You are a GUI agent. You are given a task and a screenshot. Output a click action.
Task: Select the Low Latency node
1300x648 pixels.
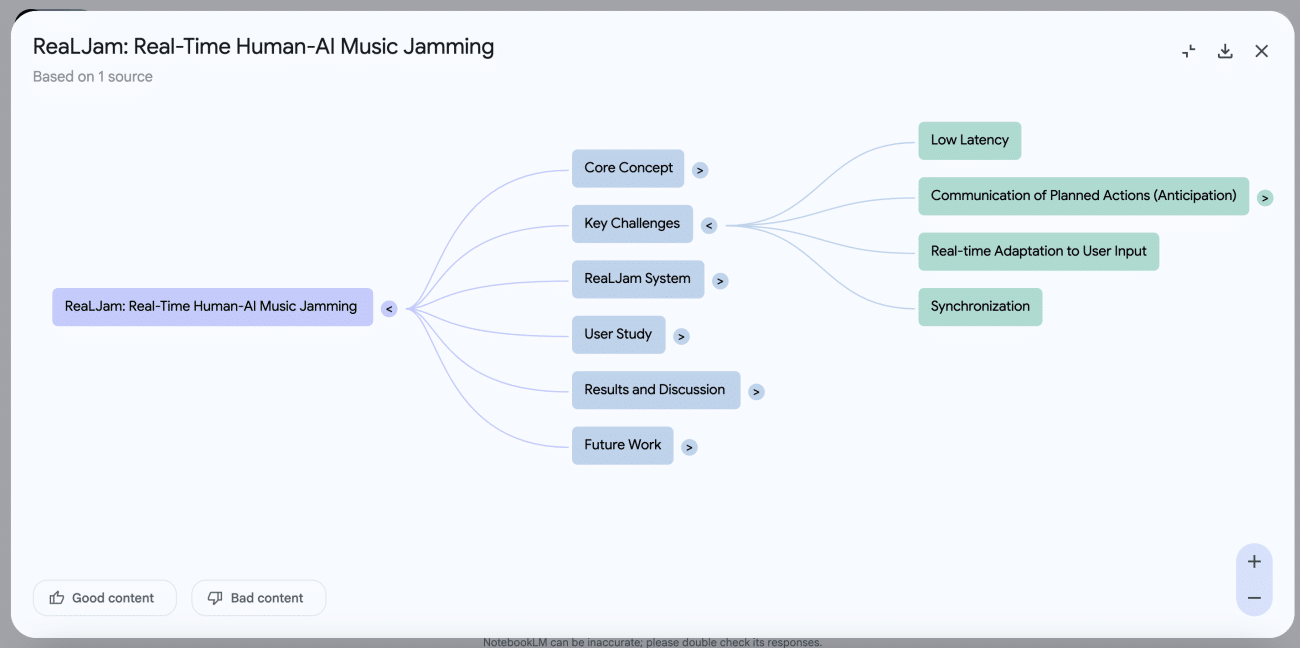(x=970, y=141)
